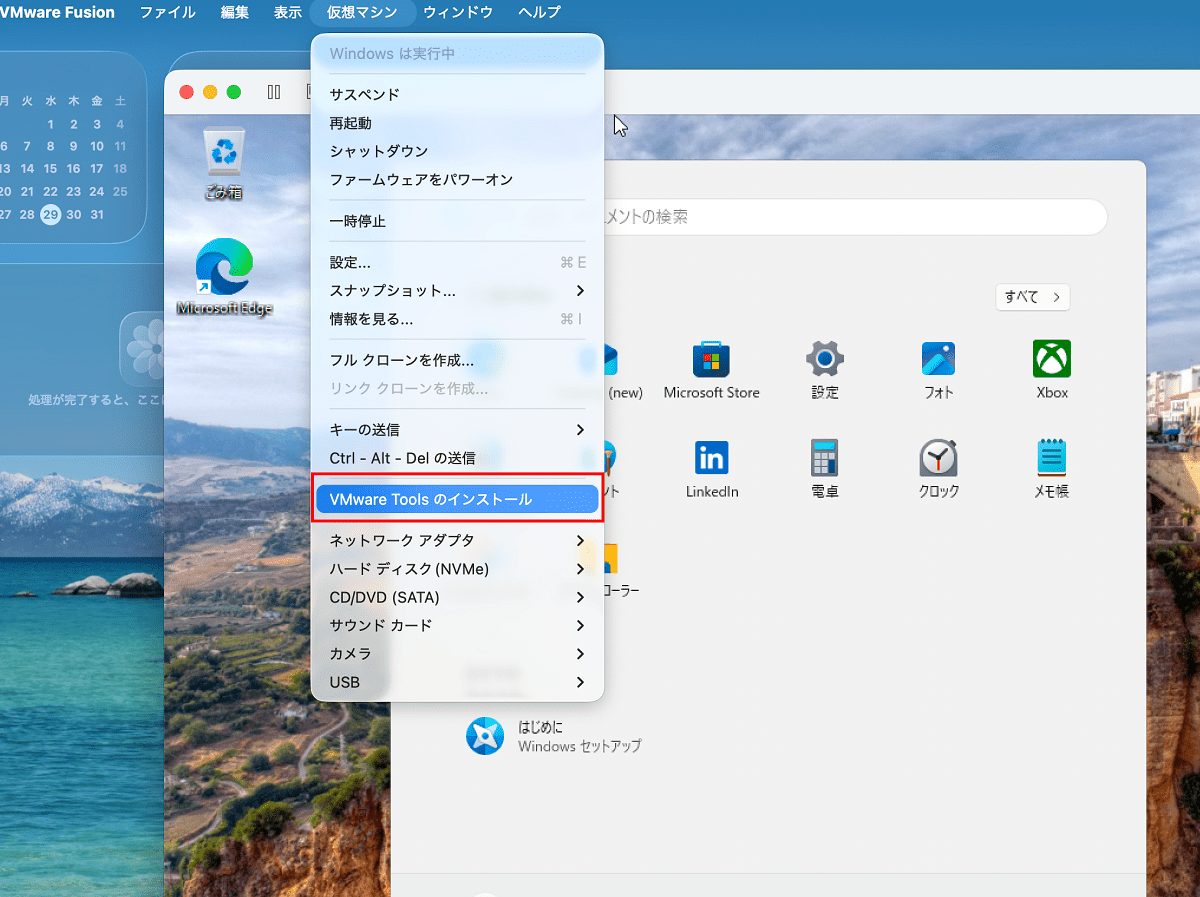Open the はじめに Windows setup item
The image size is (1200, 897).
pos(553,736)
